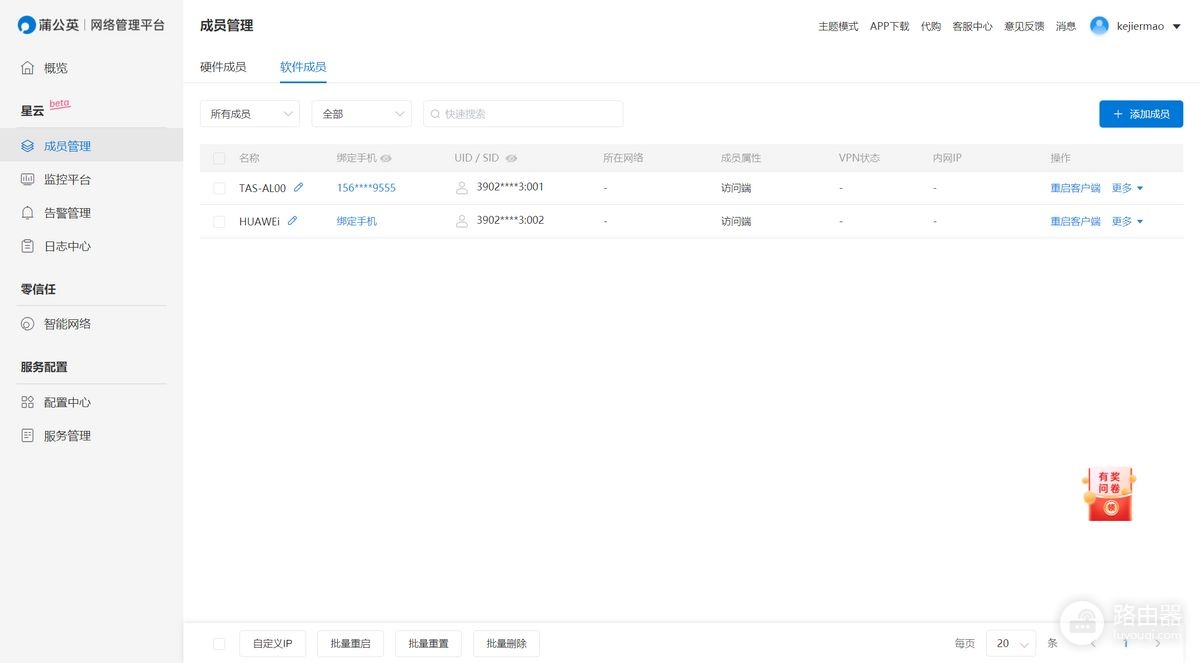Image resolution: width=1200 pixels, height=663 pixels.
Task: Click the 概览 home icon in sidebar
Action: (x=28, y=68)
